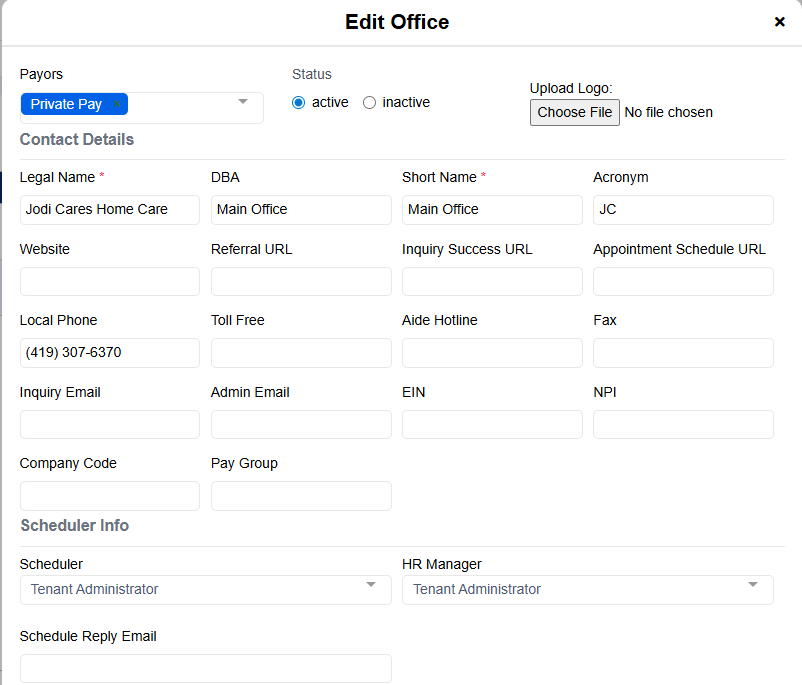Click the Local Phone number field
The width and height of the screenshot is (802, 685).
pyautogui.click(x=110, y=353)
